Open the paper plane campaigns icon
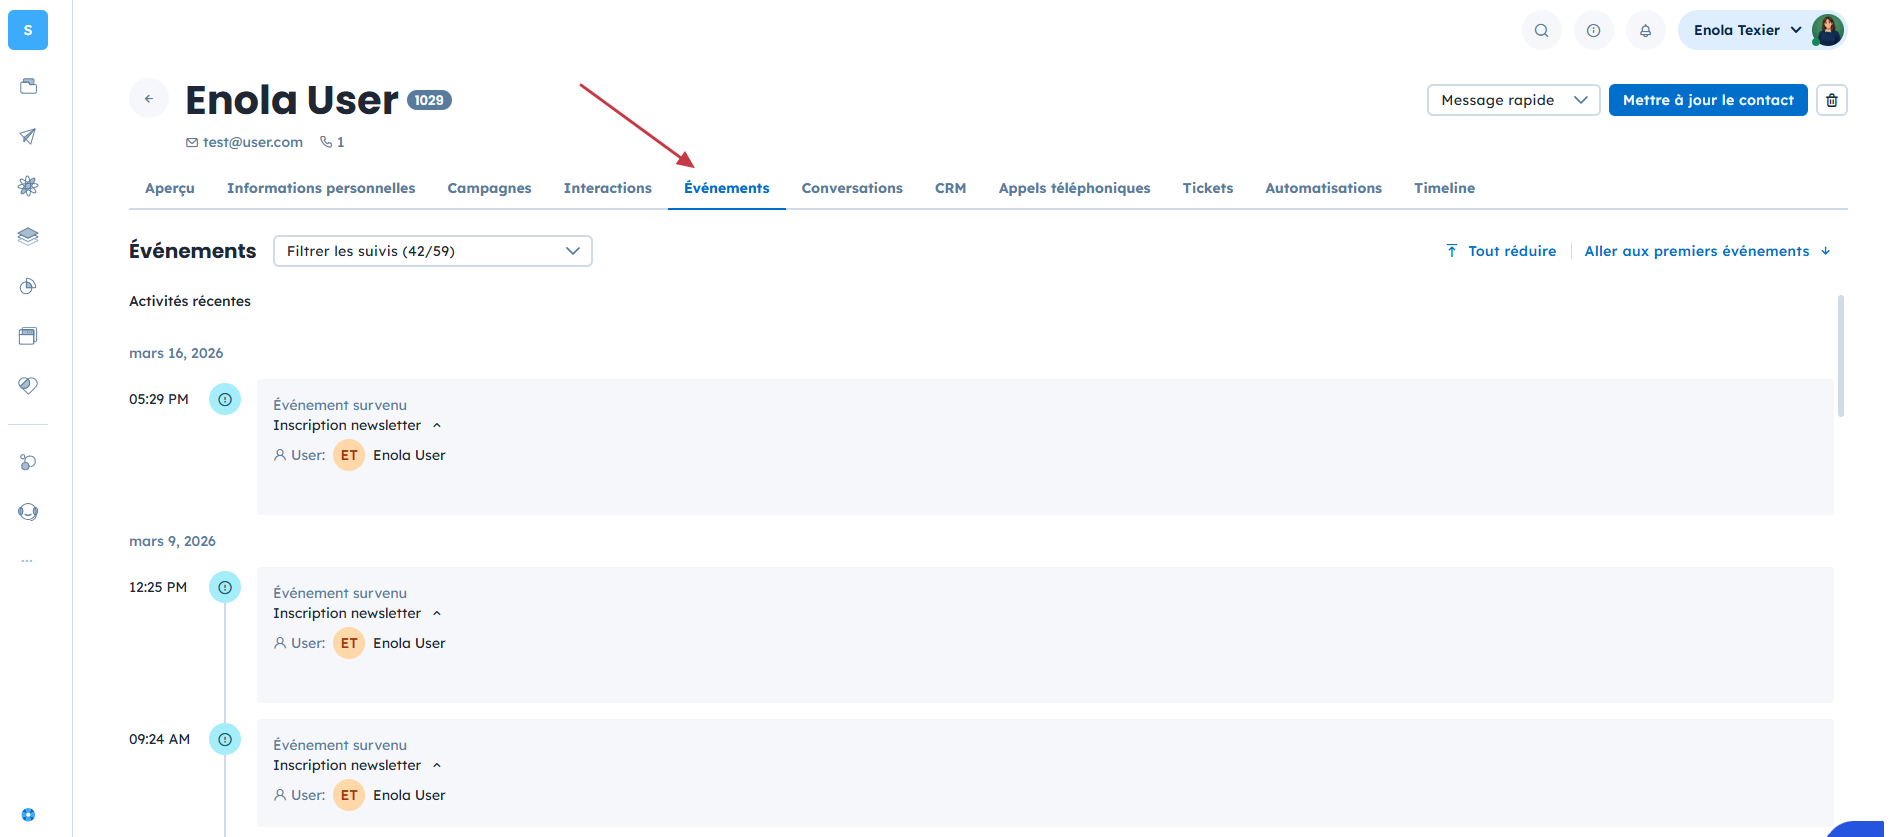Screen dimensions: 1900x837 tap(28, 136)
